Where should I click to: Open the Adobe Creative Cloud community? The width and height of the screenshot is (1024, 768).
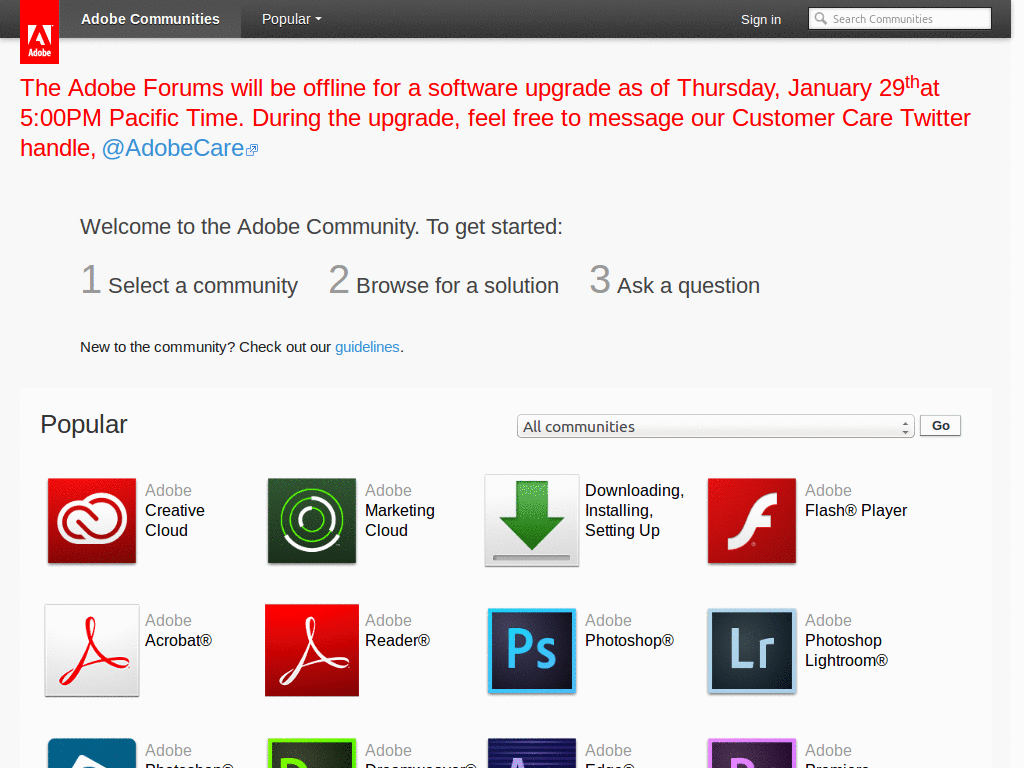(91, 520)
